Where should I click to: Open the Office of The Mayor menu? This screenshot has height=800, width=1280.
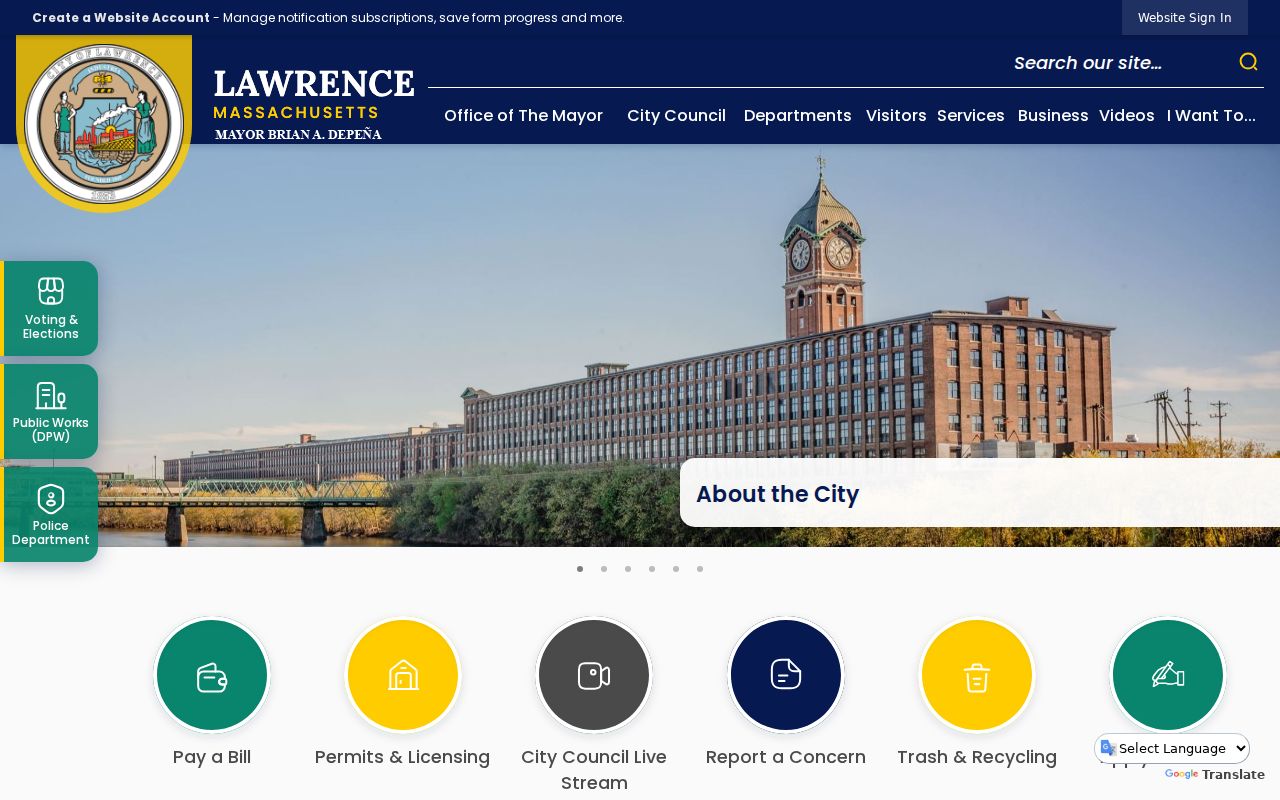coord(523,115)
